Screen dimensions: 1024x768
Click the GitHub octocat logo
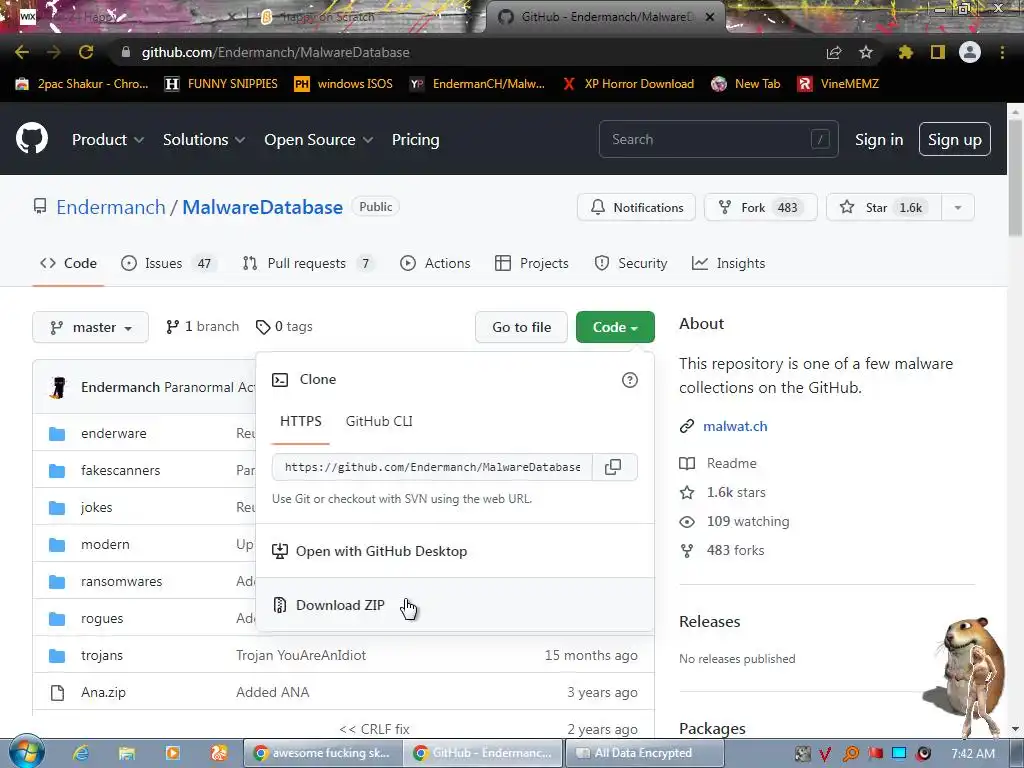click(x=31, y=138)
